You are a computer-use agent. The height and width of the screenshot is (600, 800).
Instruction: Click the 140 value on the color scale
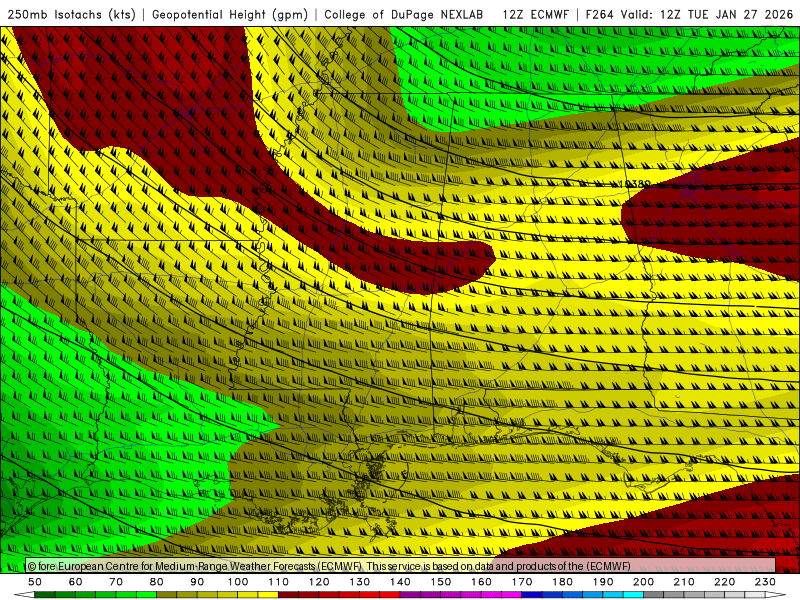click(x=400, y=582)
